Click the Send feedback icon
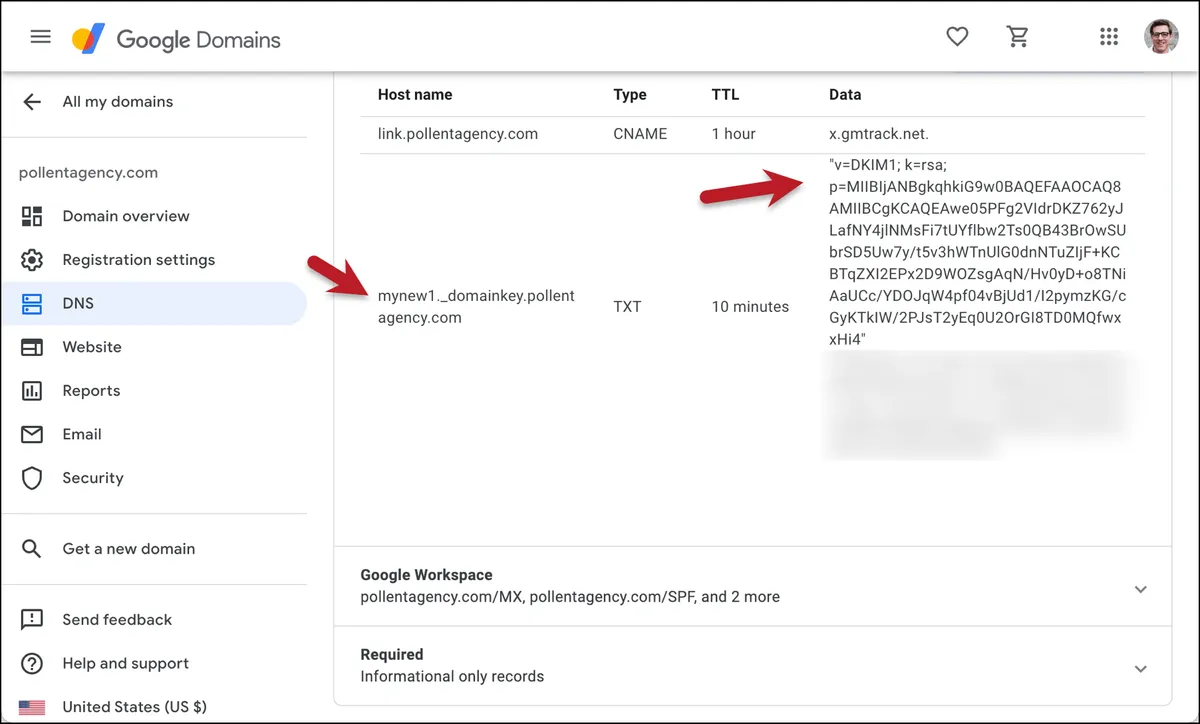Image resolution: width=1200 pixels, height=724 pixels. 32,620
